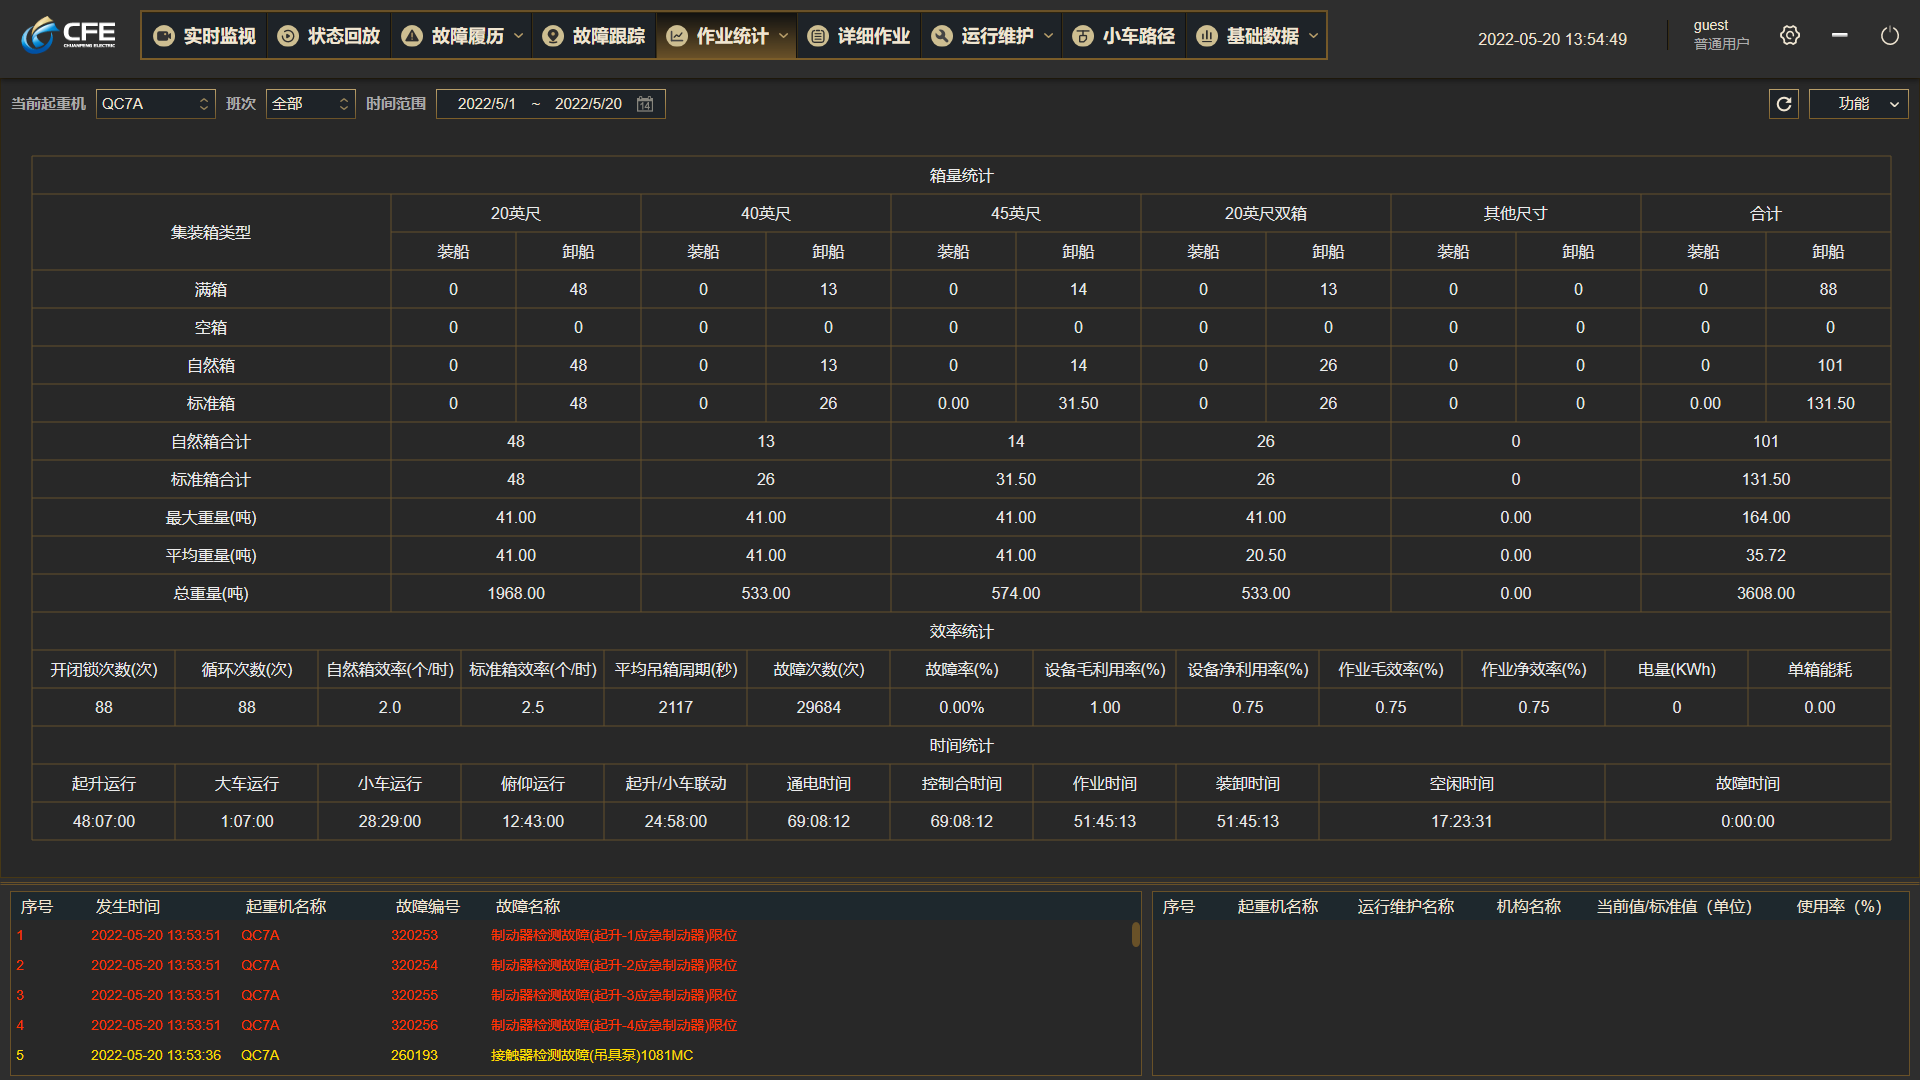Open 当前起重机 QC7A combo box

point(155,104)
